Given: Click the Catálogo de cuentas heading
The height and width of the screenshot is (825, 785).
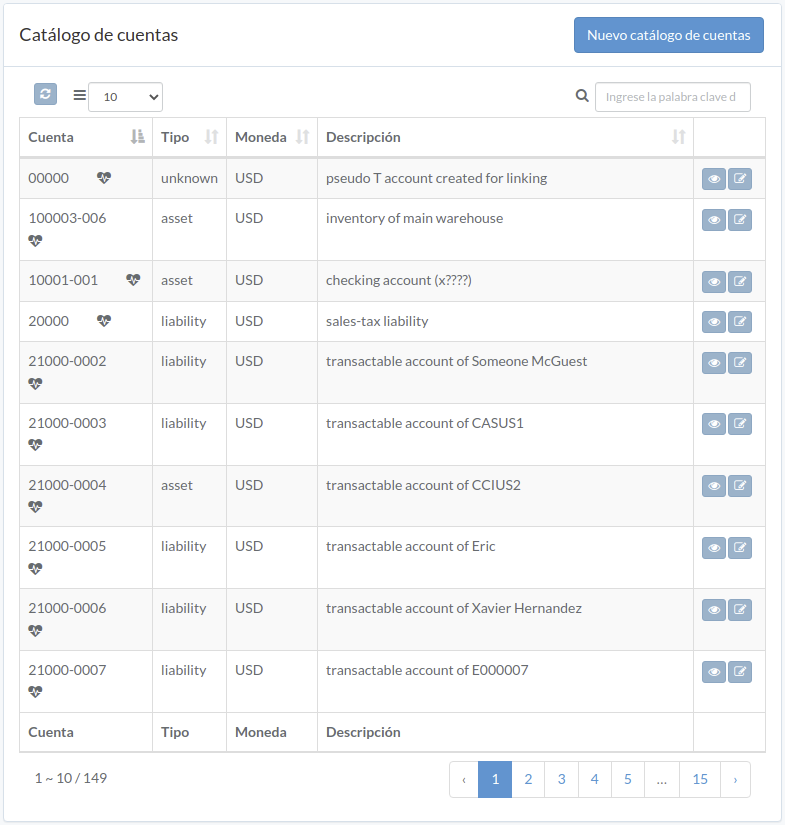Looking at the screenshot, I should (99, 35).
